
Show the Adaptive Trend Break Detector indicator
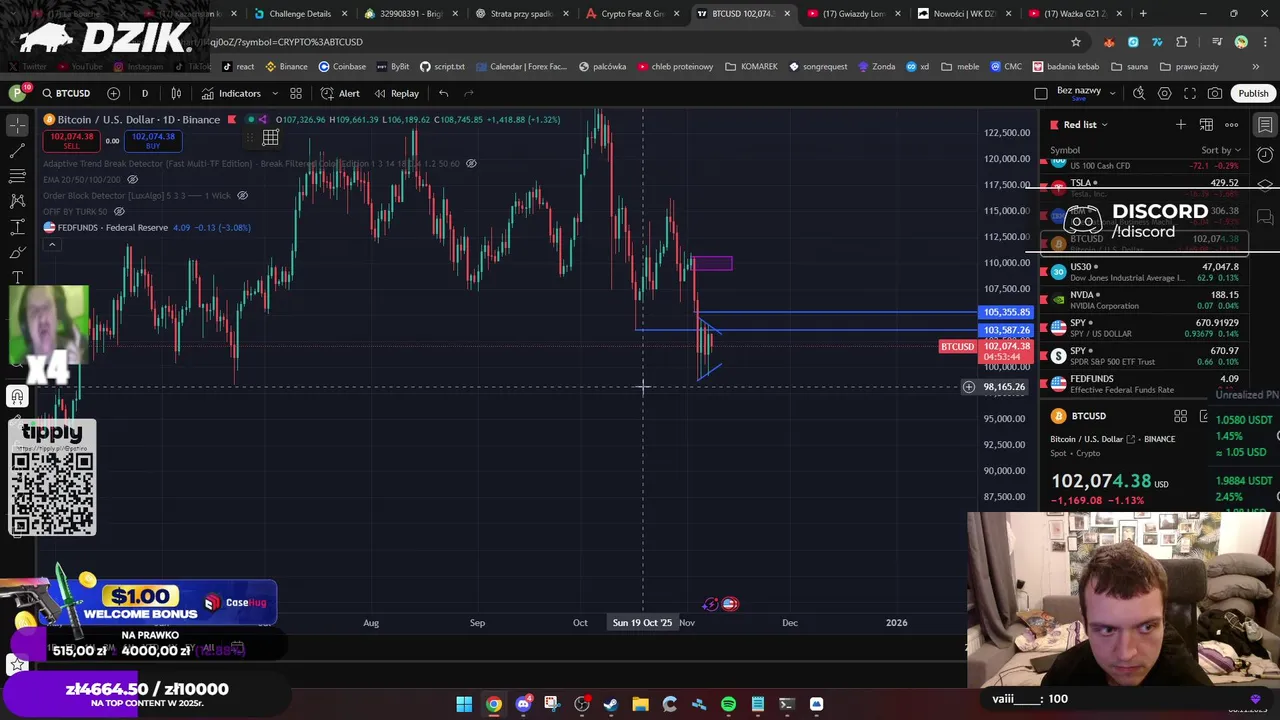click(x=471, y=163)
